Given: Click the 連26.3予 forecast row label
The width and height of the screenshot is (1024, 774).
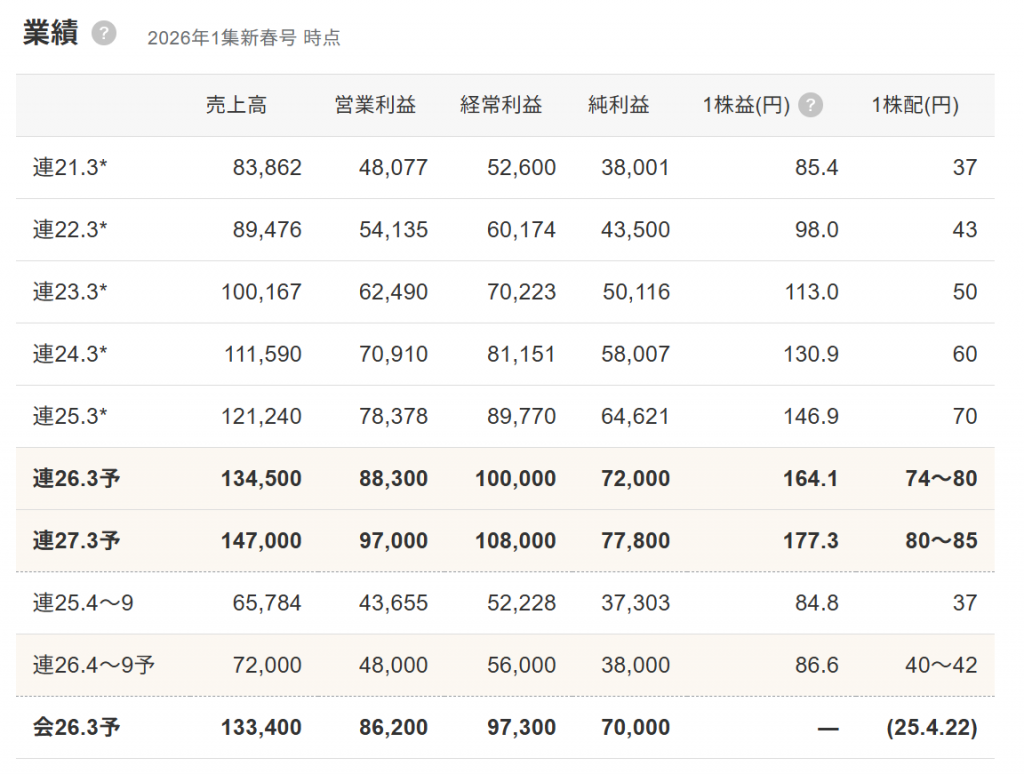Looking at the screenshot, I should pos(76,479).
